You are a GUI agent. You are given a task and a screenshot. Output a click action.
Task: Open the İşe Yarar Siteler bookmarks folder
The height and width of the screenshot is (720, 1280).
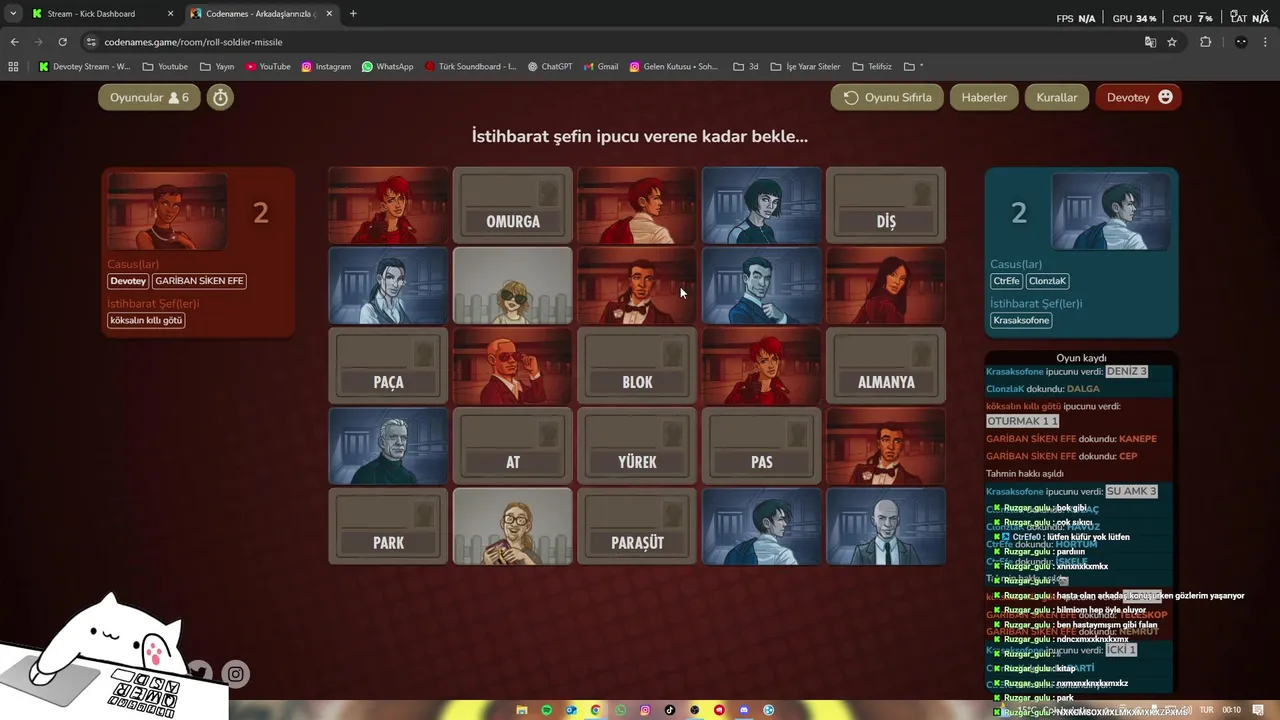point(806,67)
